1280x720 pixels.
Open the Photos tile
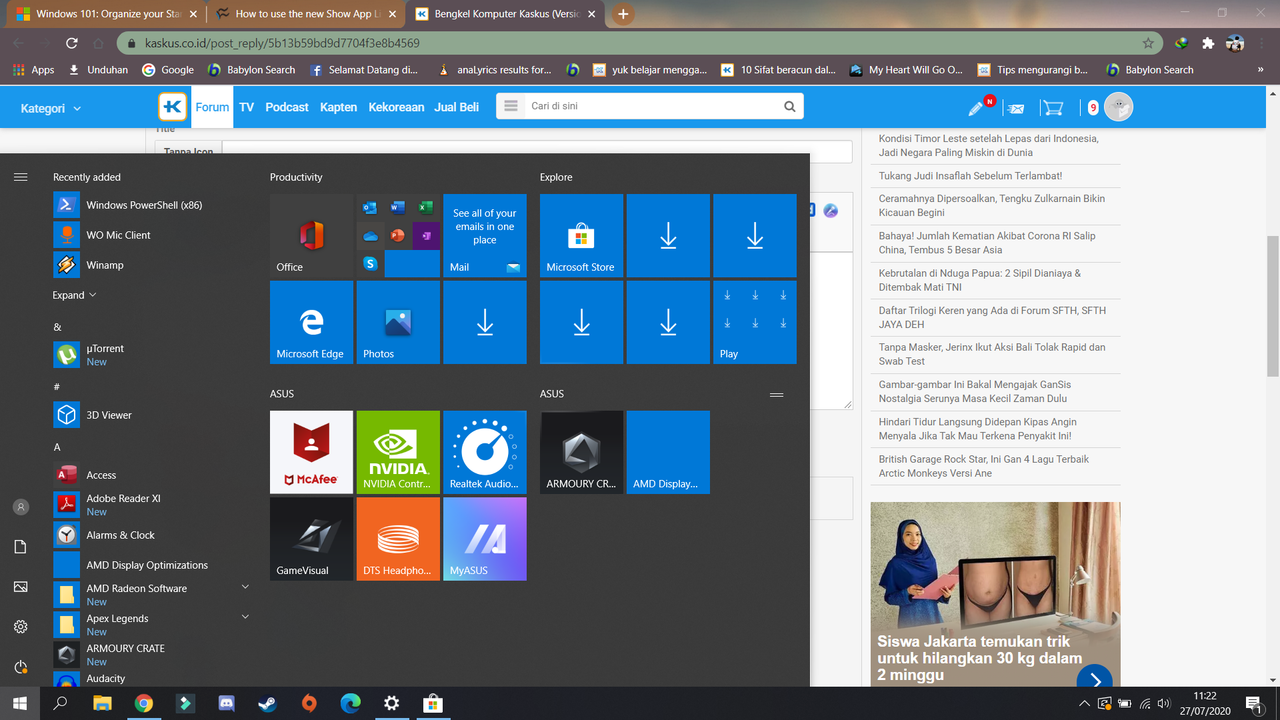point(398,322)
